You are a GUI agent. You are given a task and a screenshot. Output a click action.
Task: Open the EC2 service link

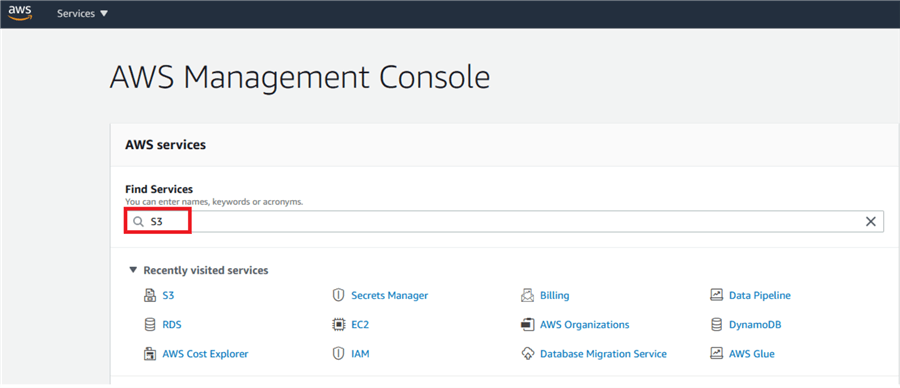(x=360, y=325)
